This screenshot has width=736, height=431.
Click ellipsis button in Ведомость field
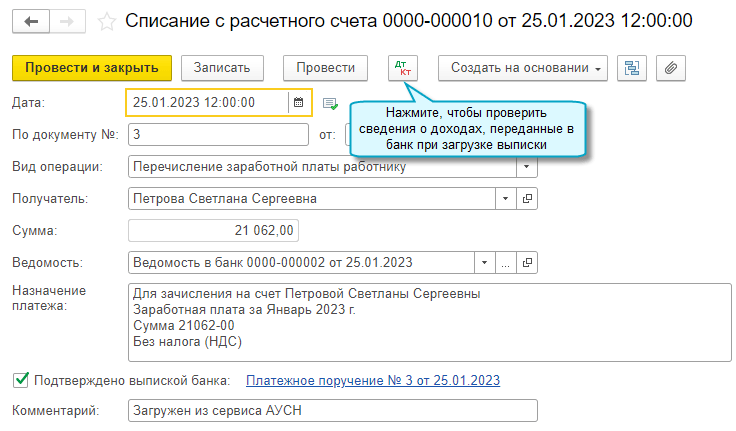click(506, 262)
